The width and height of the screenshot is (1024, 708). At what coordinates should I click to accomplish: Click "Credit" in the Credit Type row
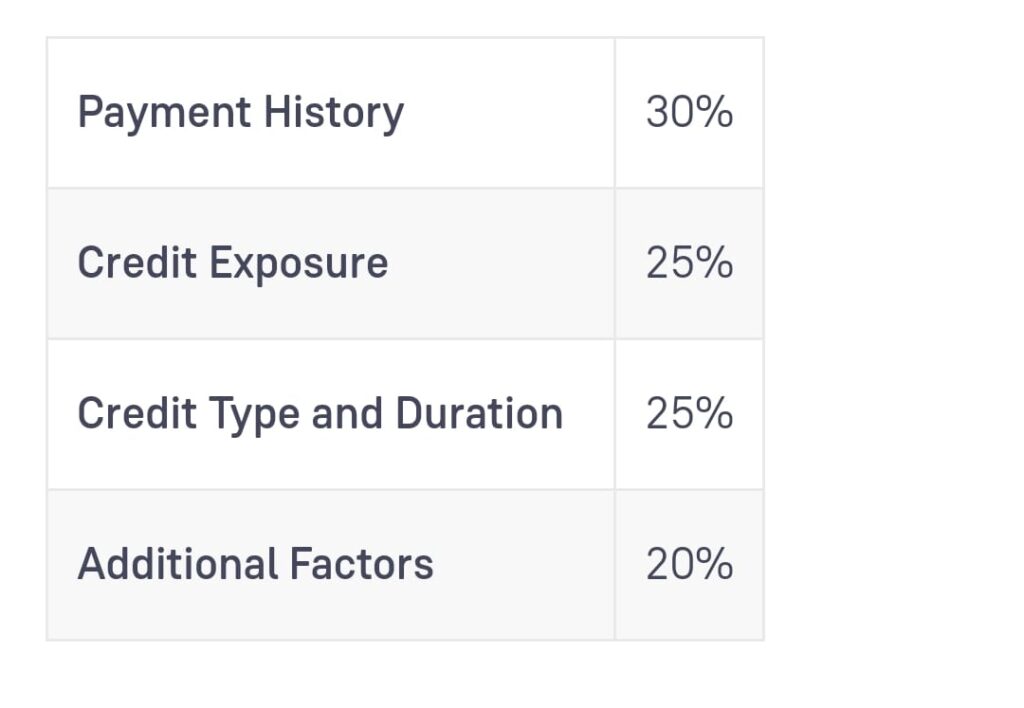pyautogui.click(x=136, y=414)
